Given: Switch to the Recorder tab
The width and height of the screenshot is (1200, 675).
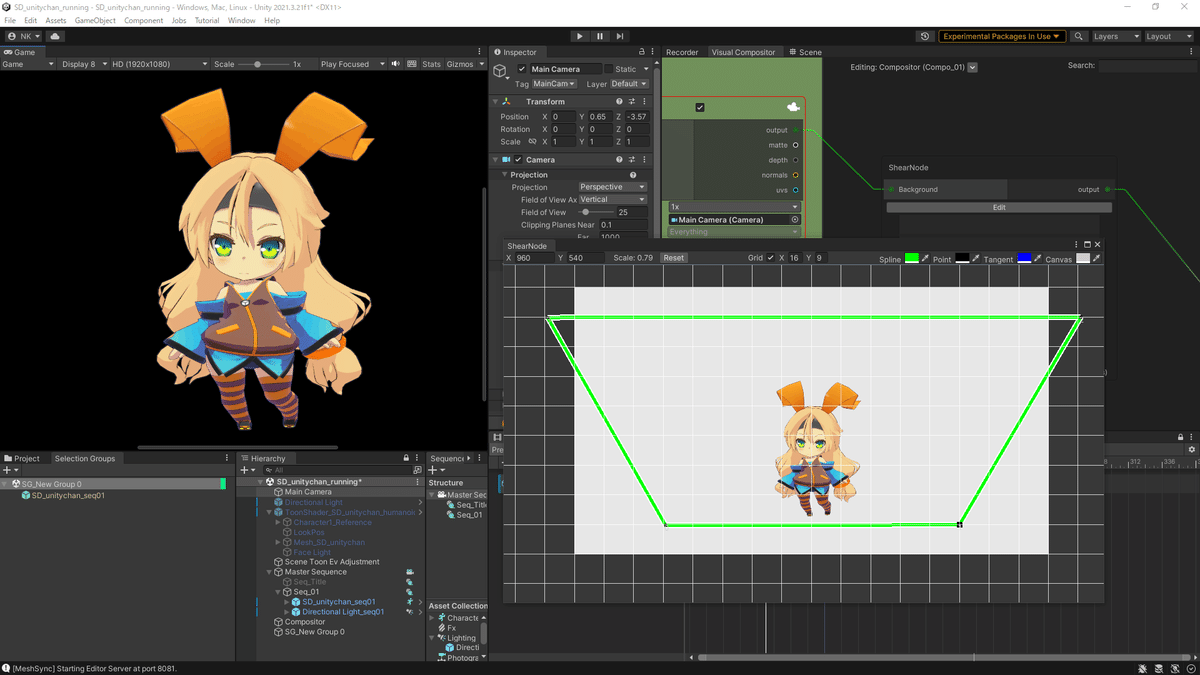Looking at the screenshot, I should [682, 52].
